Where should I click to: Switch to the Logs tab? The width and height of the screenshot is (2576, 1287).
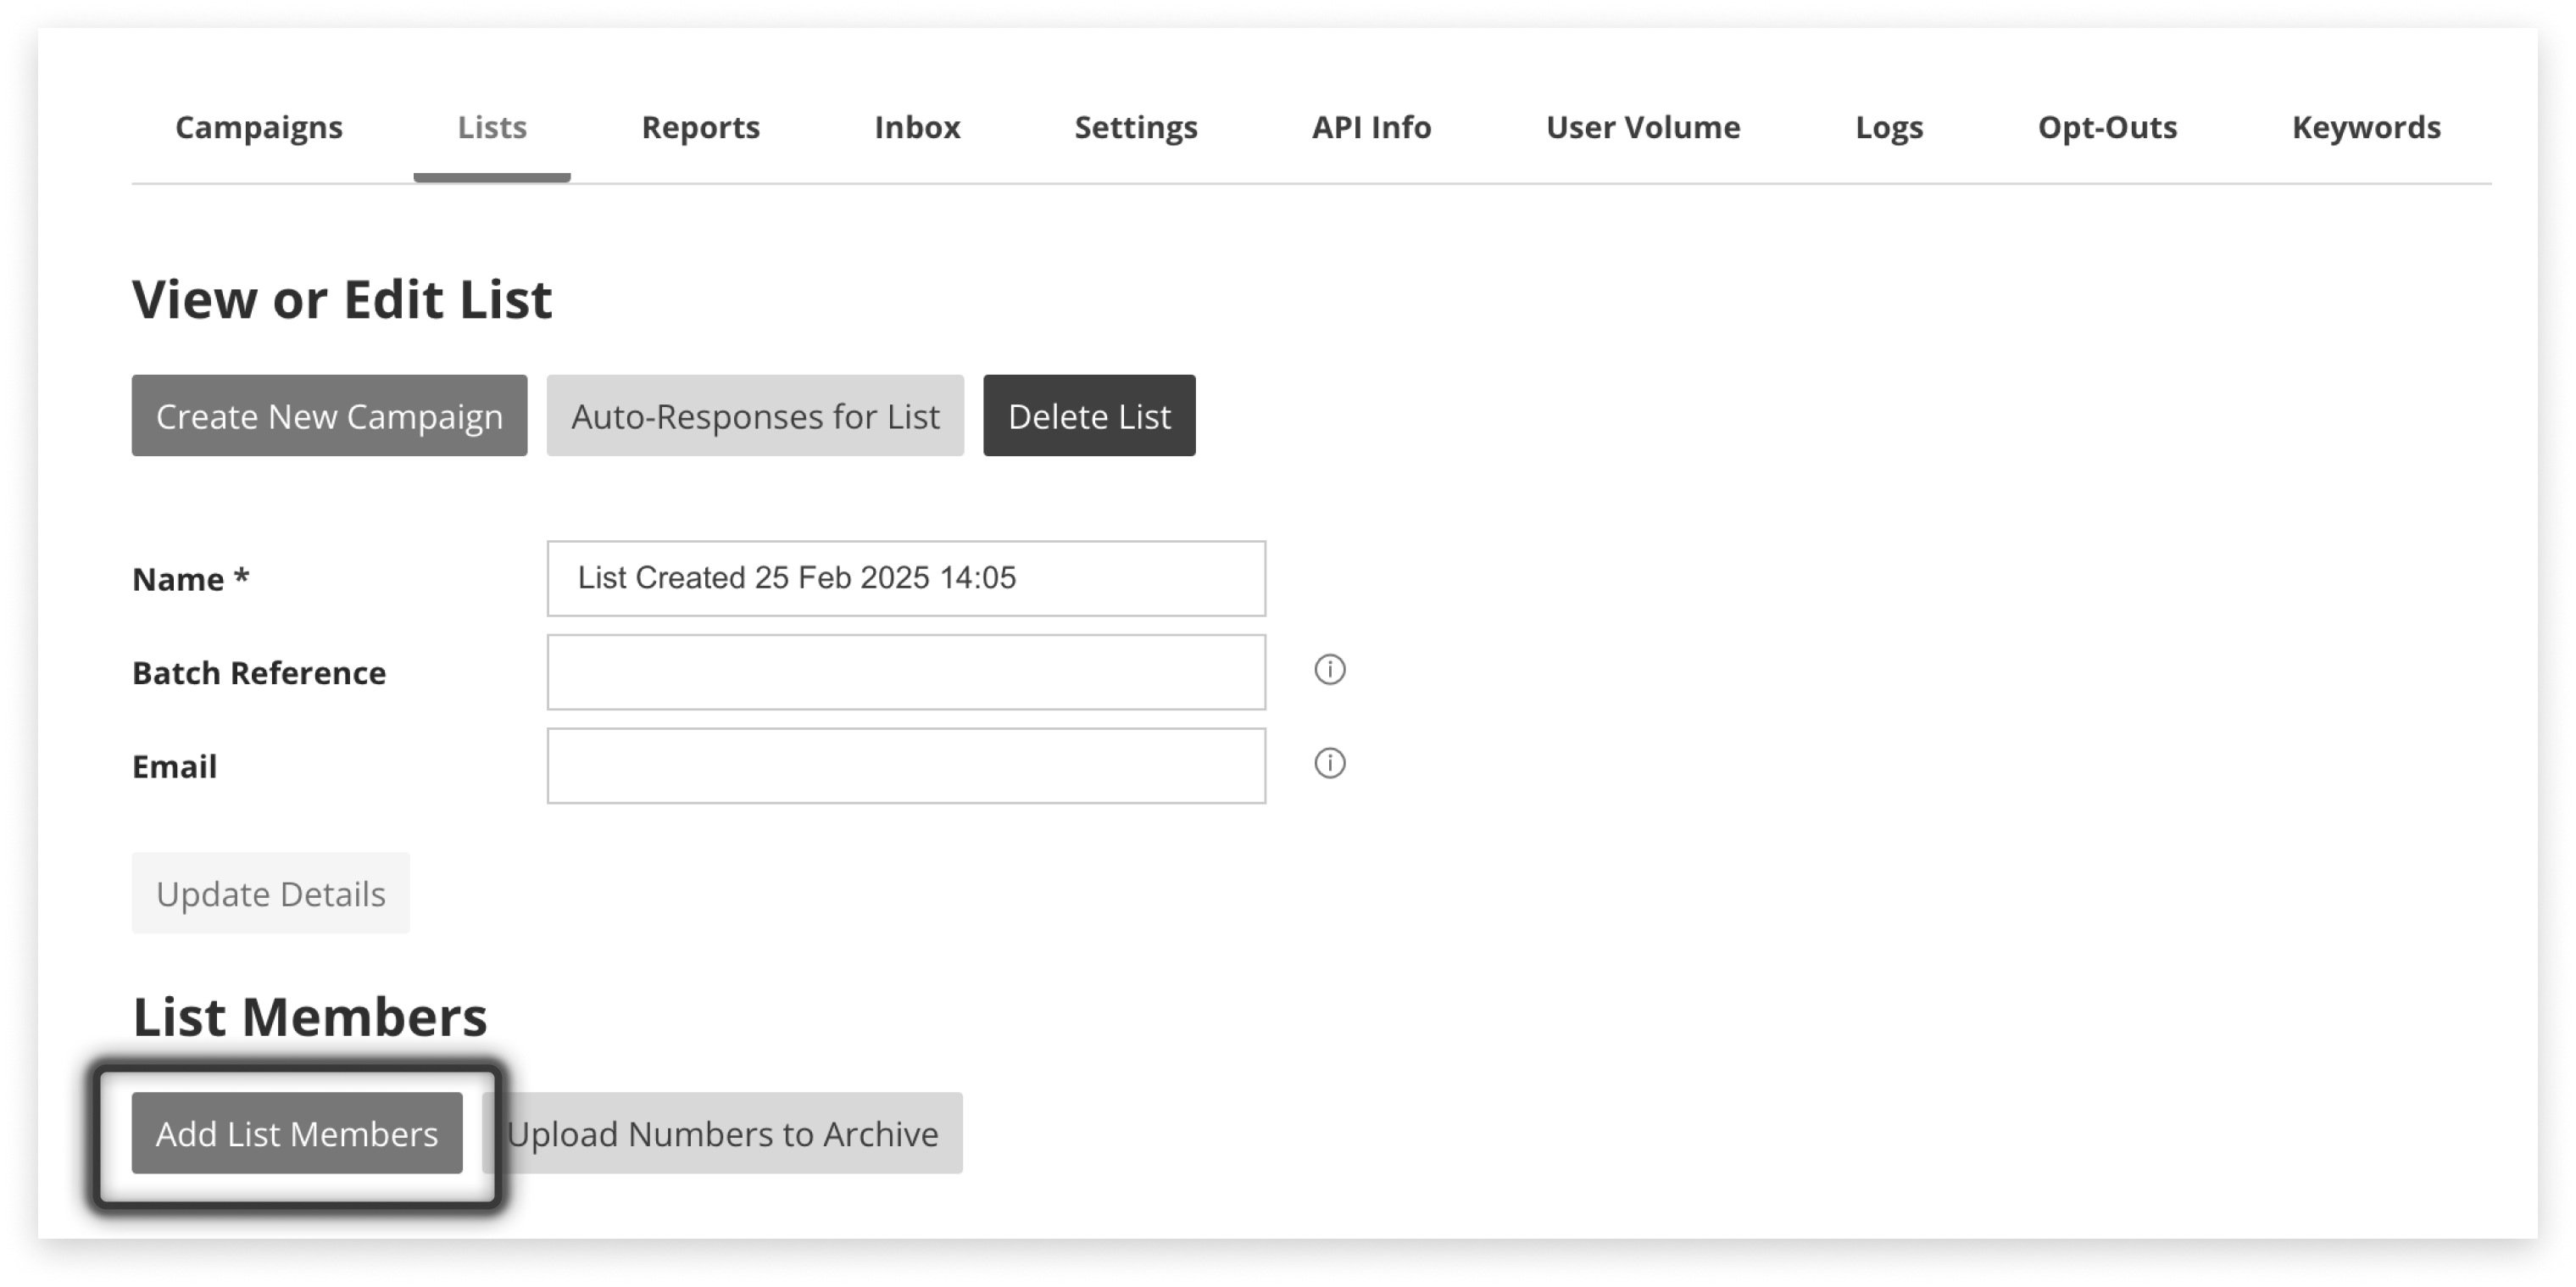[1888, 127]
